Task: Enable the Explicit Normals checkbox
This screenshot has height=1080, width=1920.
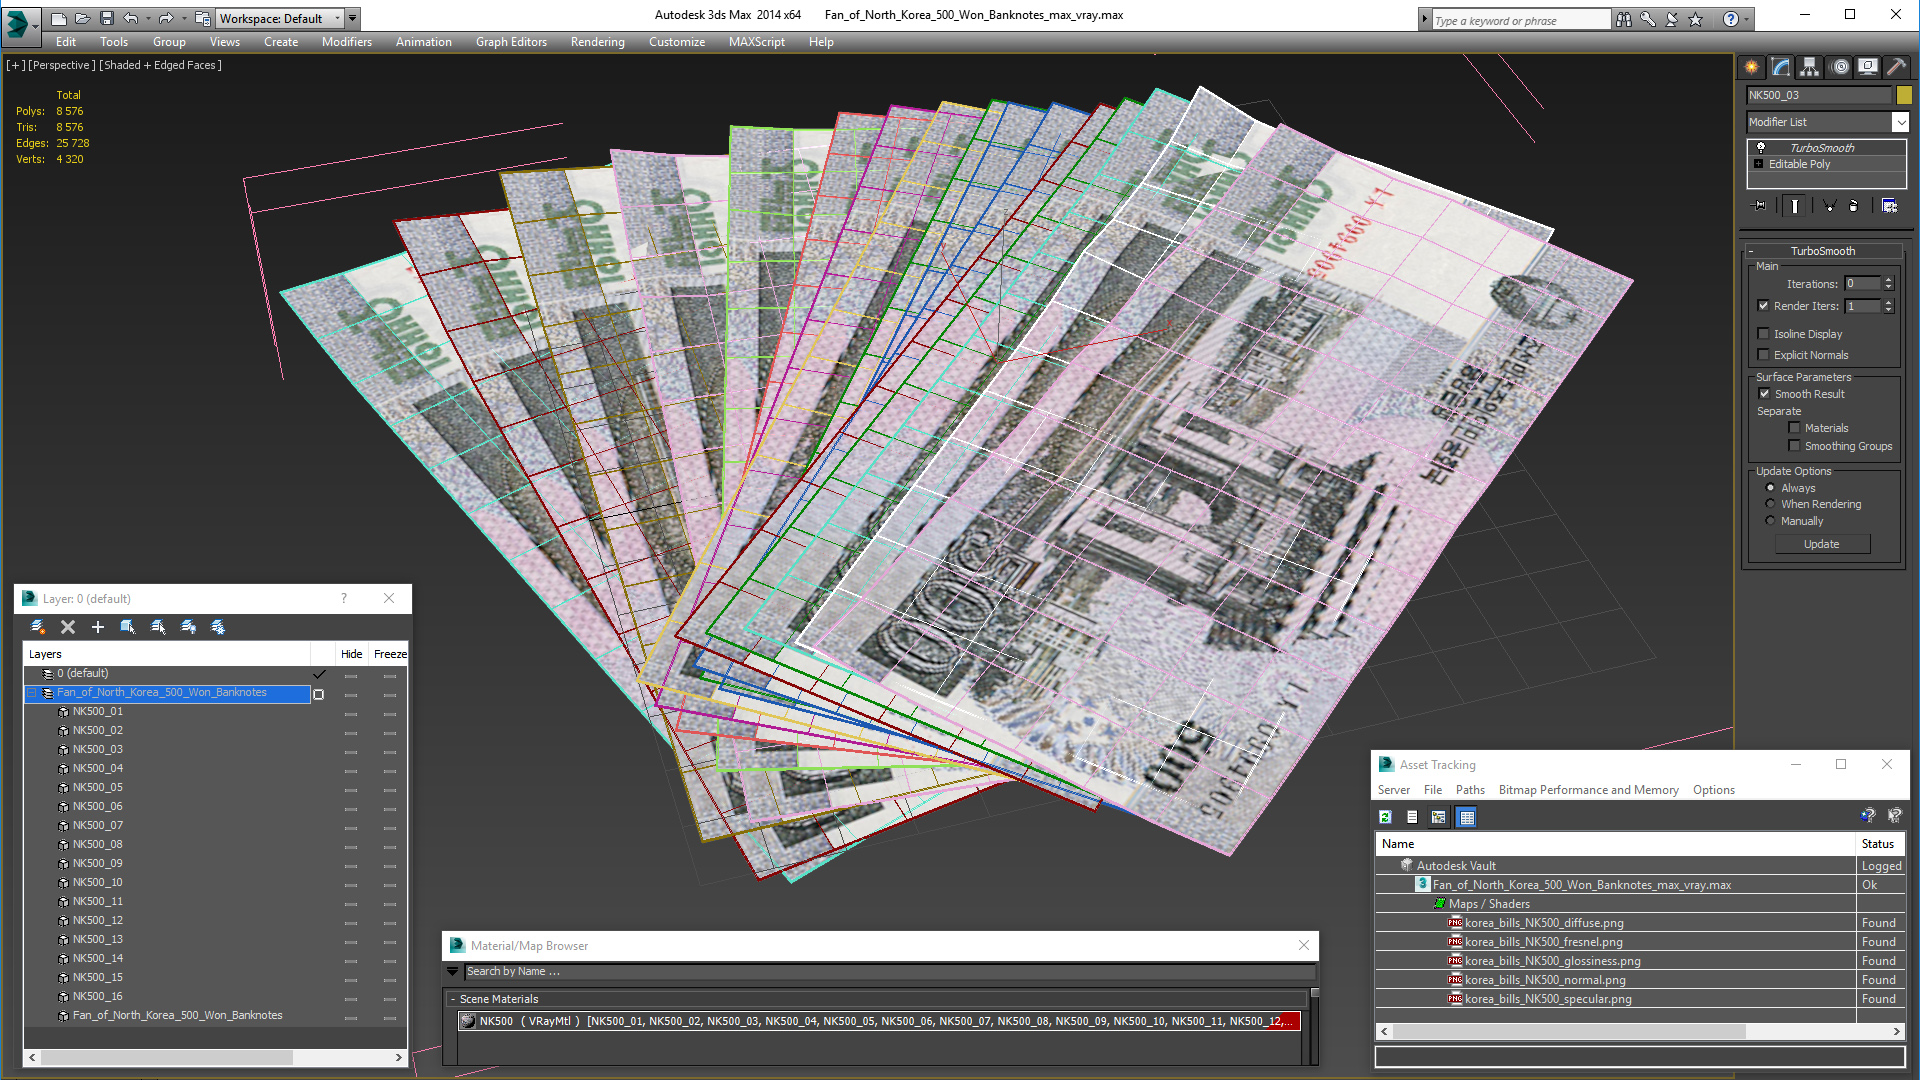Action: tap(1764, 355)
